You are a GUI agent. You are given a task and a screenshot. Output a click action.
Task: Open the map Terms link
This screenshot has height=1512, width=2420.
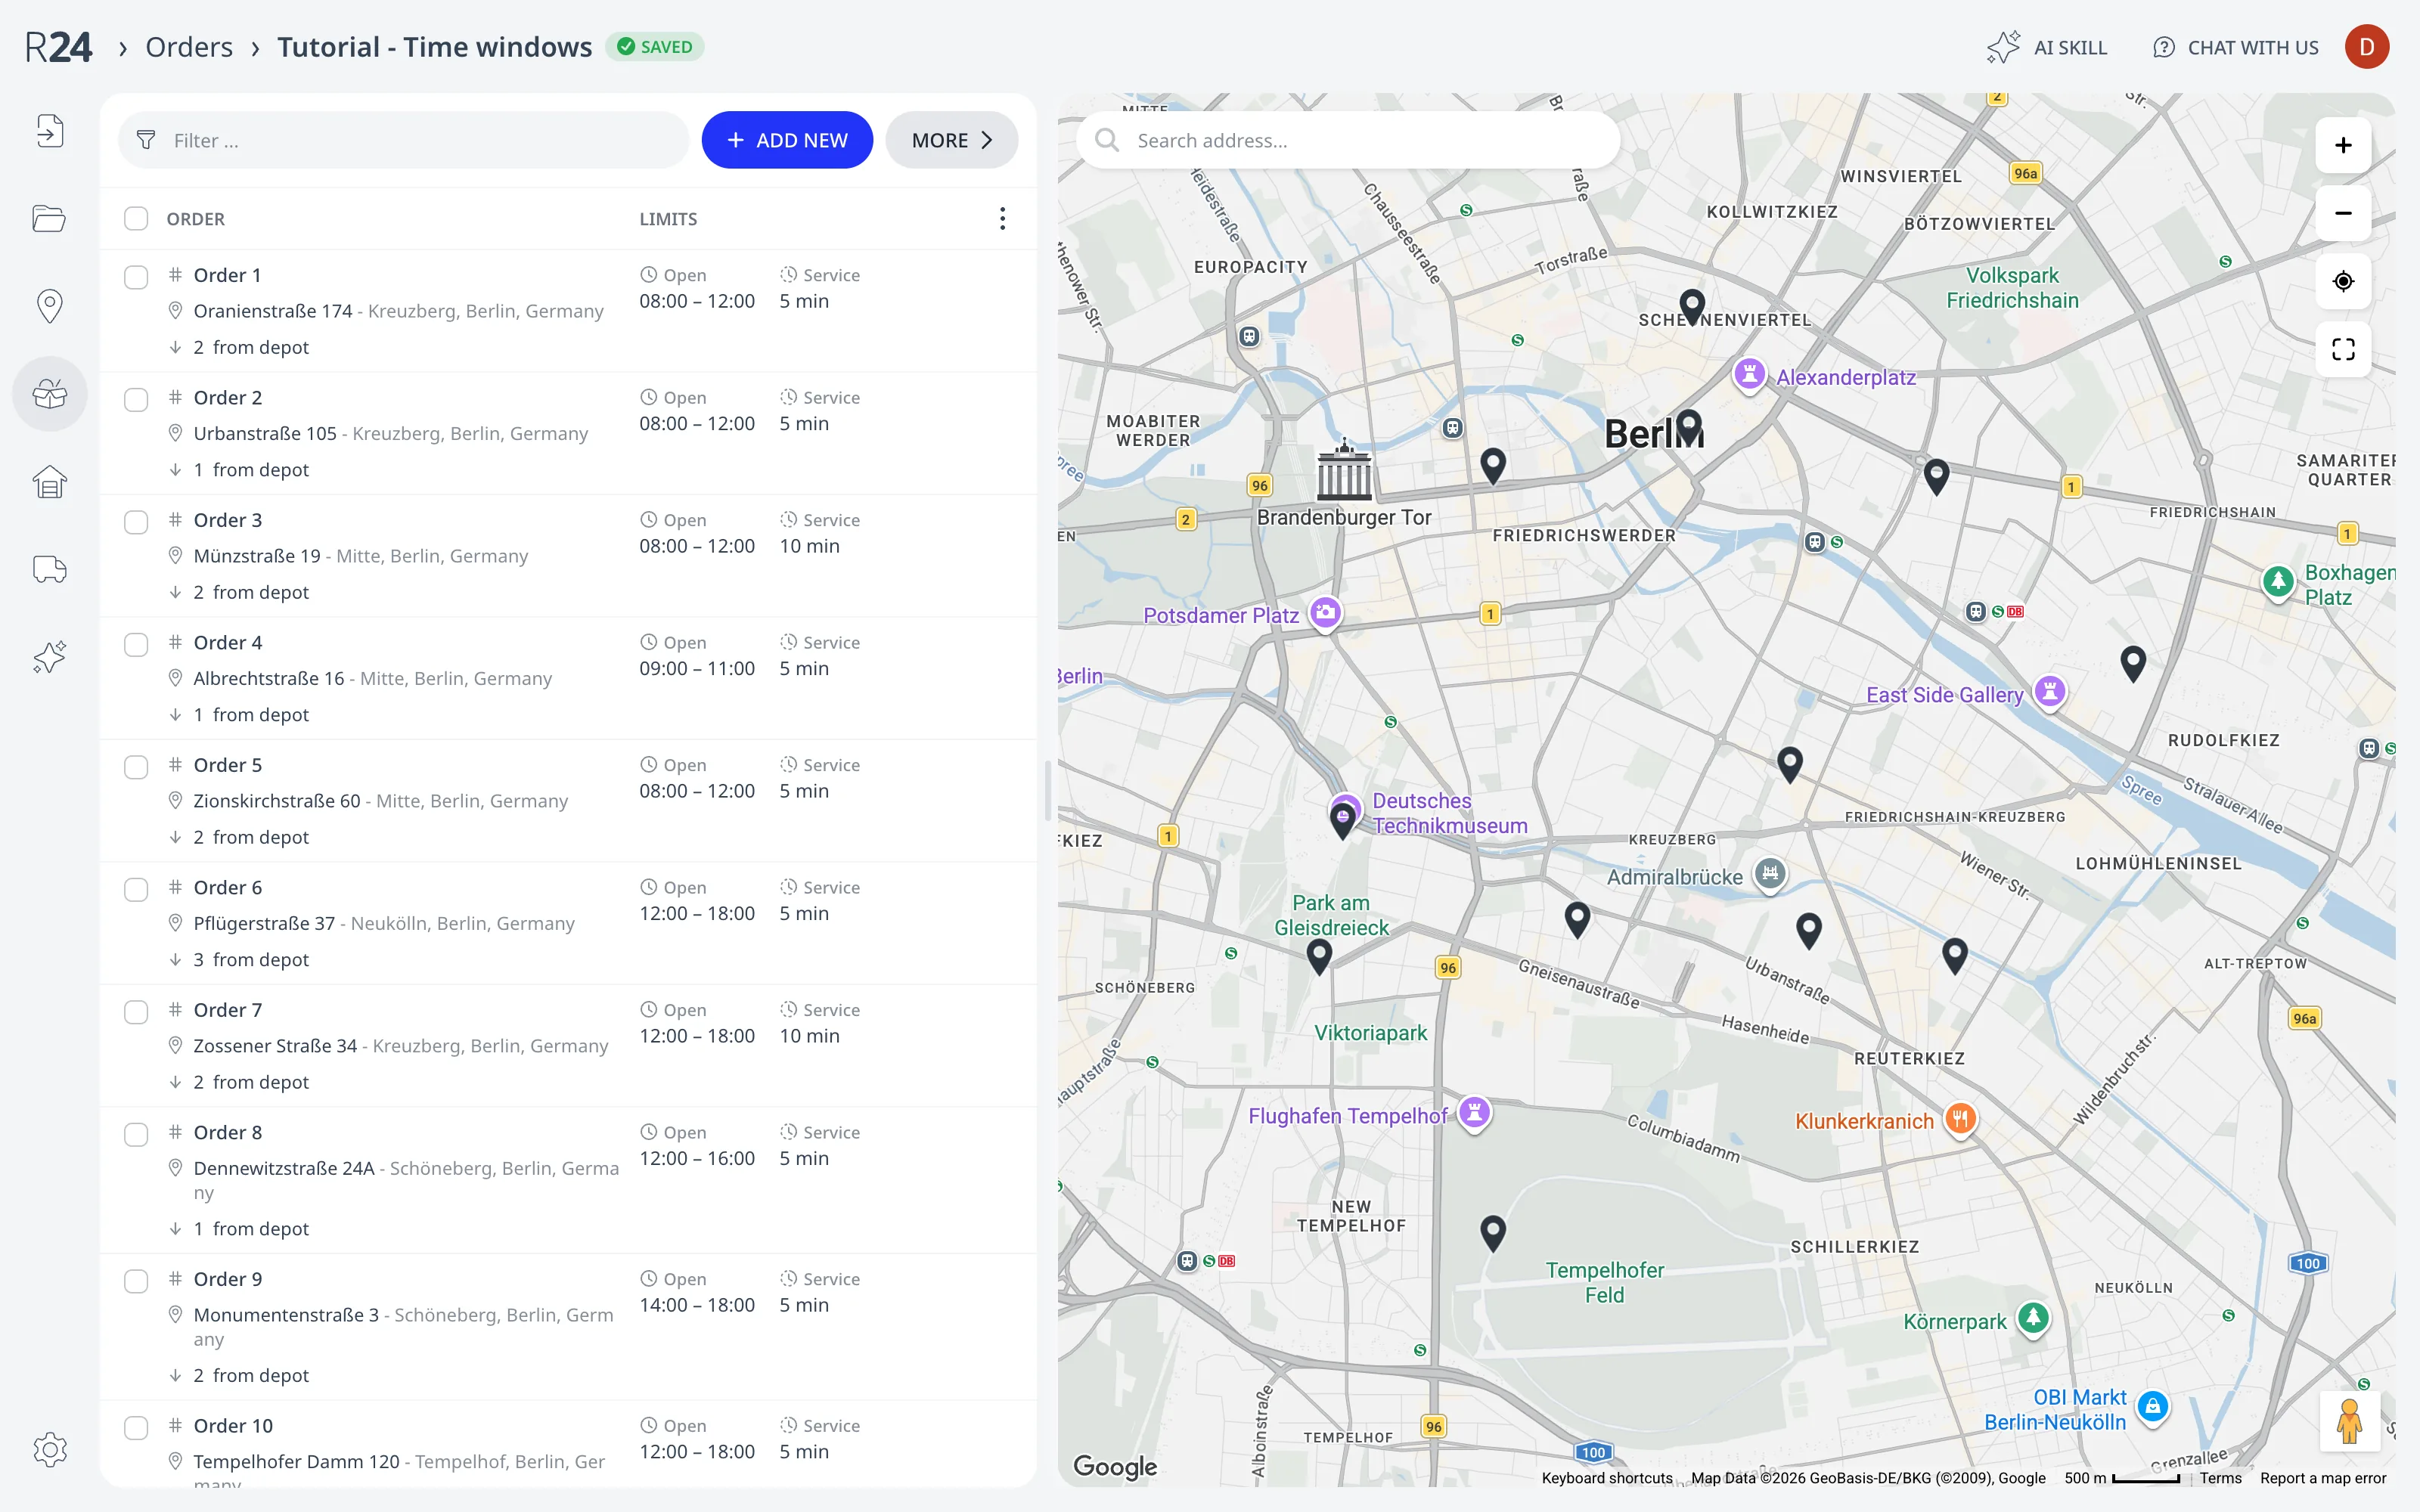pos(2220,1478)
